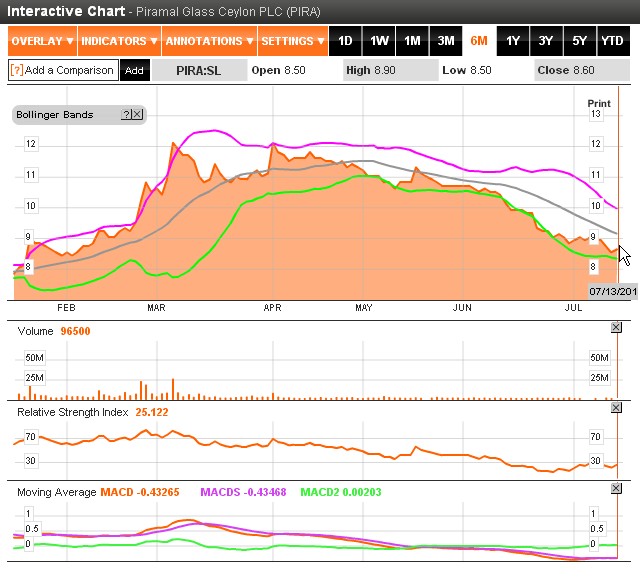Screen dimensions: 641x581
Task: Expand the ANNOTATIONS dropdown menu
Action: pyautogui.click(x=209, y=41)
